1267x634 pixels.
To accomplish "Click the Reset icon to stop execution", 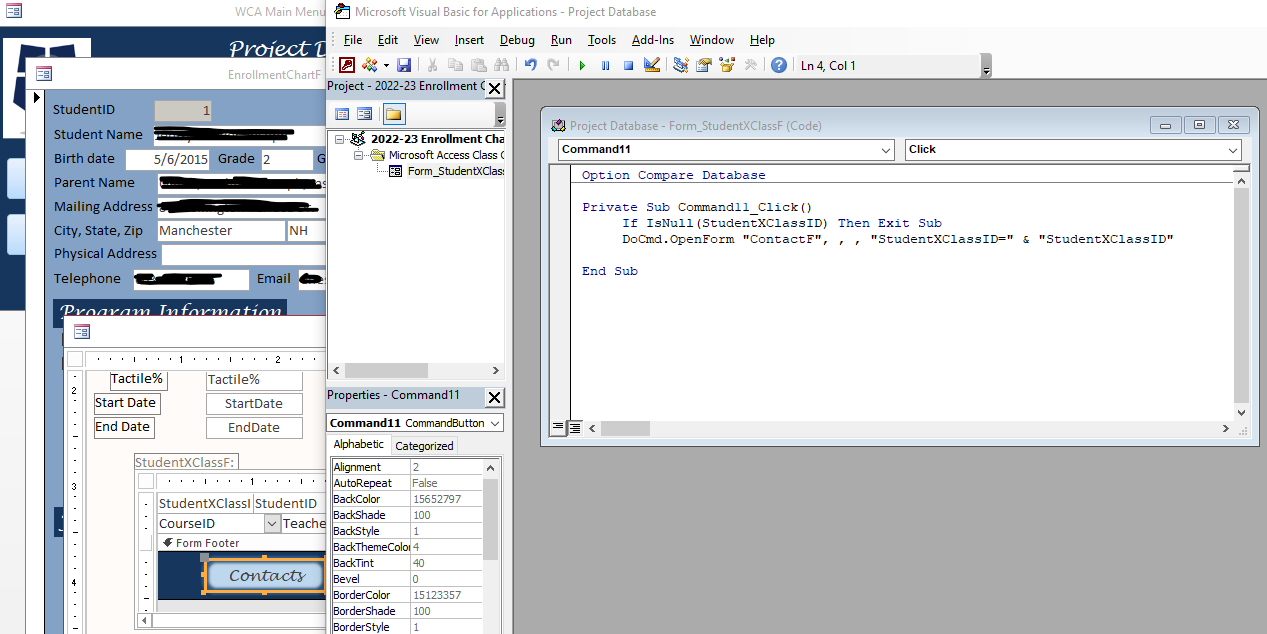I will pyautogui.click(x=627, y=65).
